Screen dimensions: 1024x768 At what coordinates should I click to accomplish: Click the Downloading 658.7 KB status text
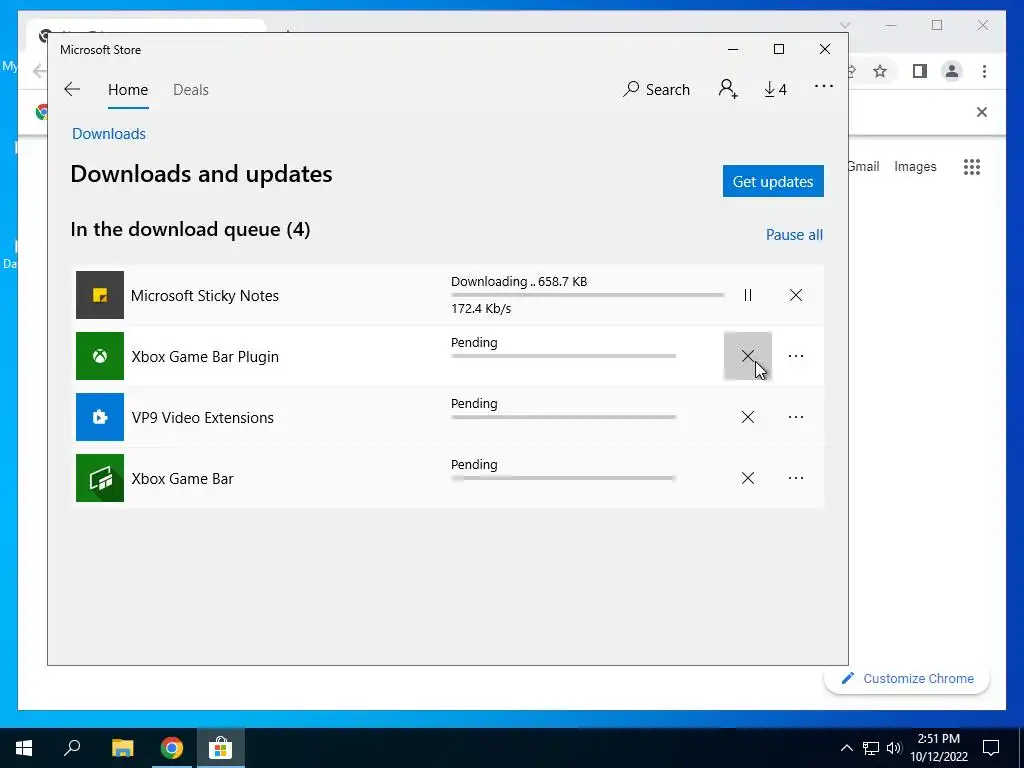click(x=519, y=281)
